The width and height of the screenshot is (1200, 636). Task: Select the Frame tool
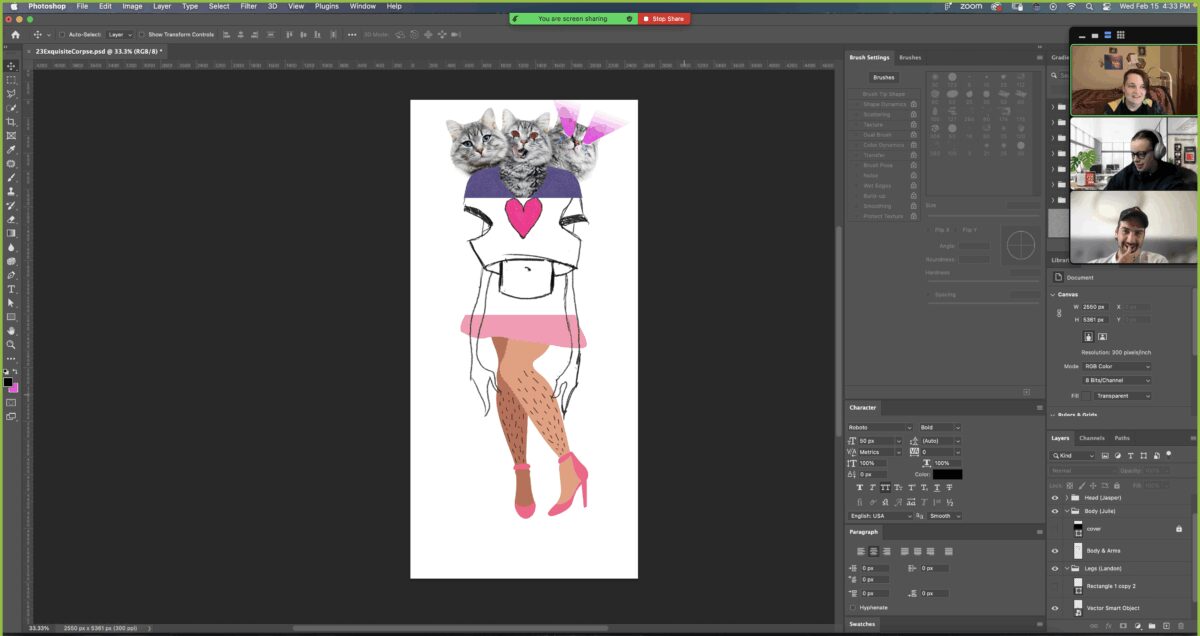11,136
